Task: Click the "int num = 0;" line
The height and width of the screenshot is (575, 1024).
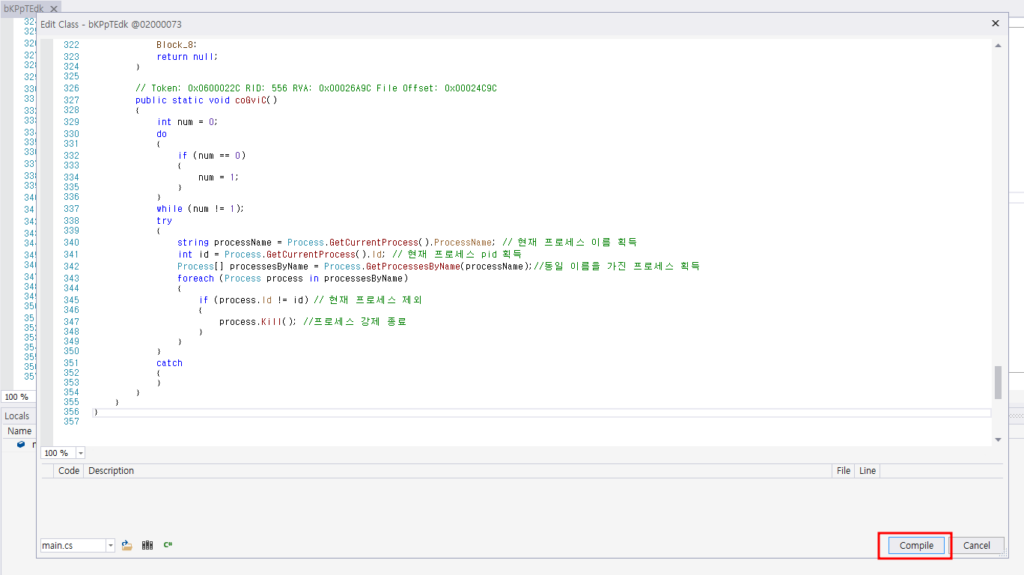Action: 187,122
